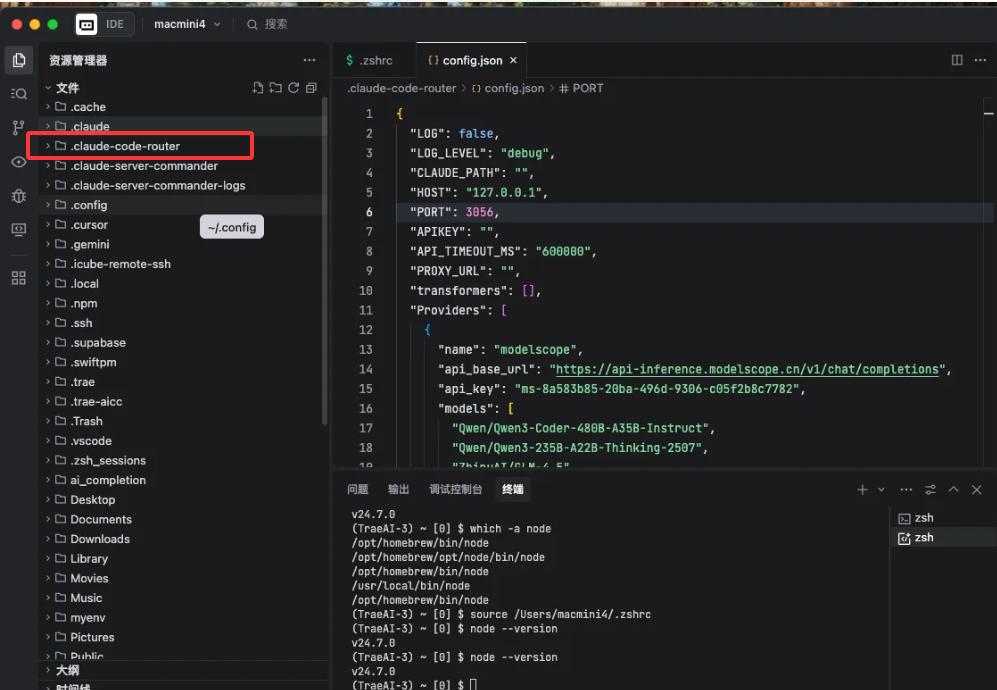Click the Qwen3-Coder-480B-A35B-Instruct model string

[581, 428]
